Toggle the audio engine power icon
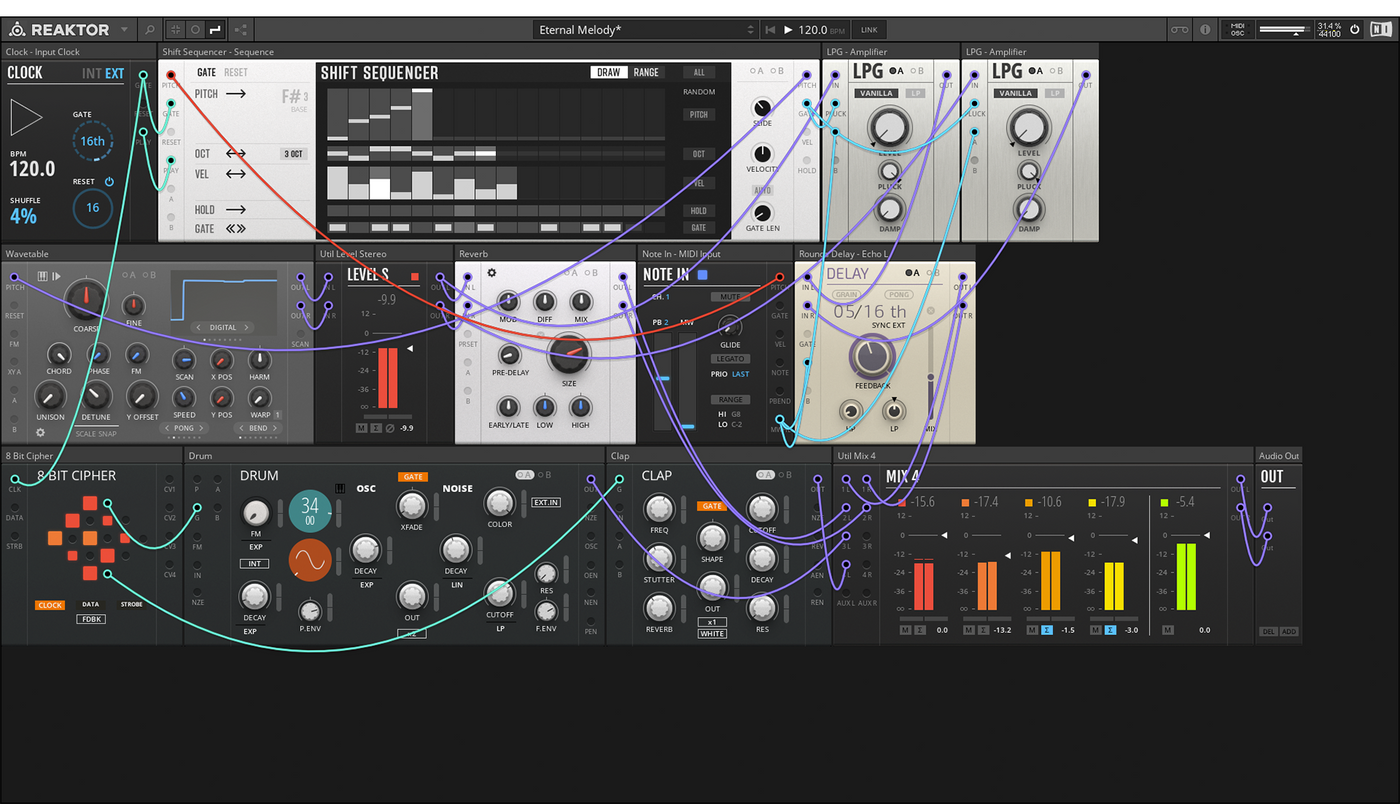The image size is (1400, 804). pos(1355,30)
